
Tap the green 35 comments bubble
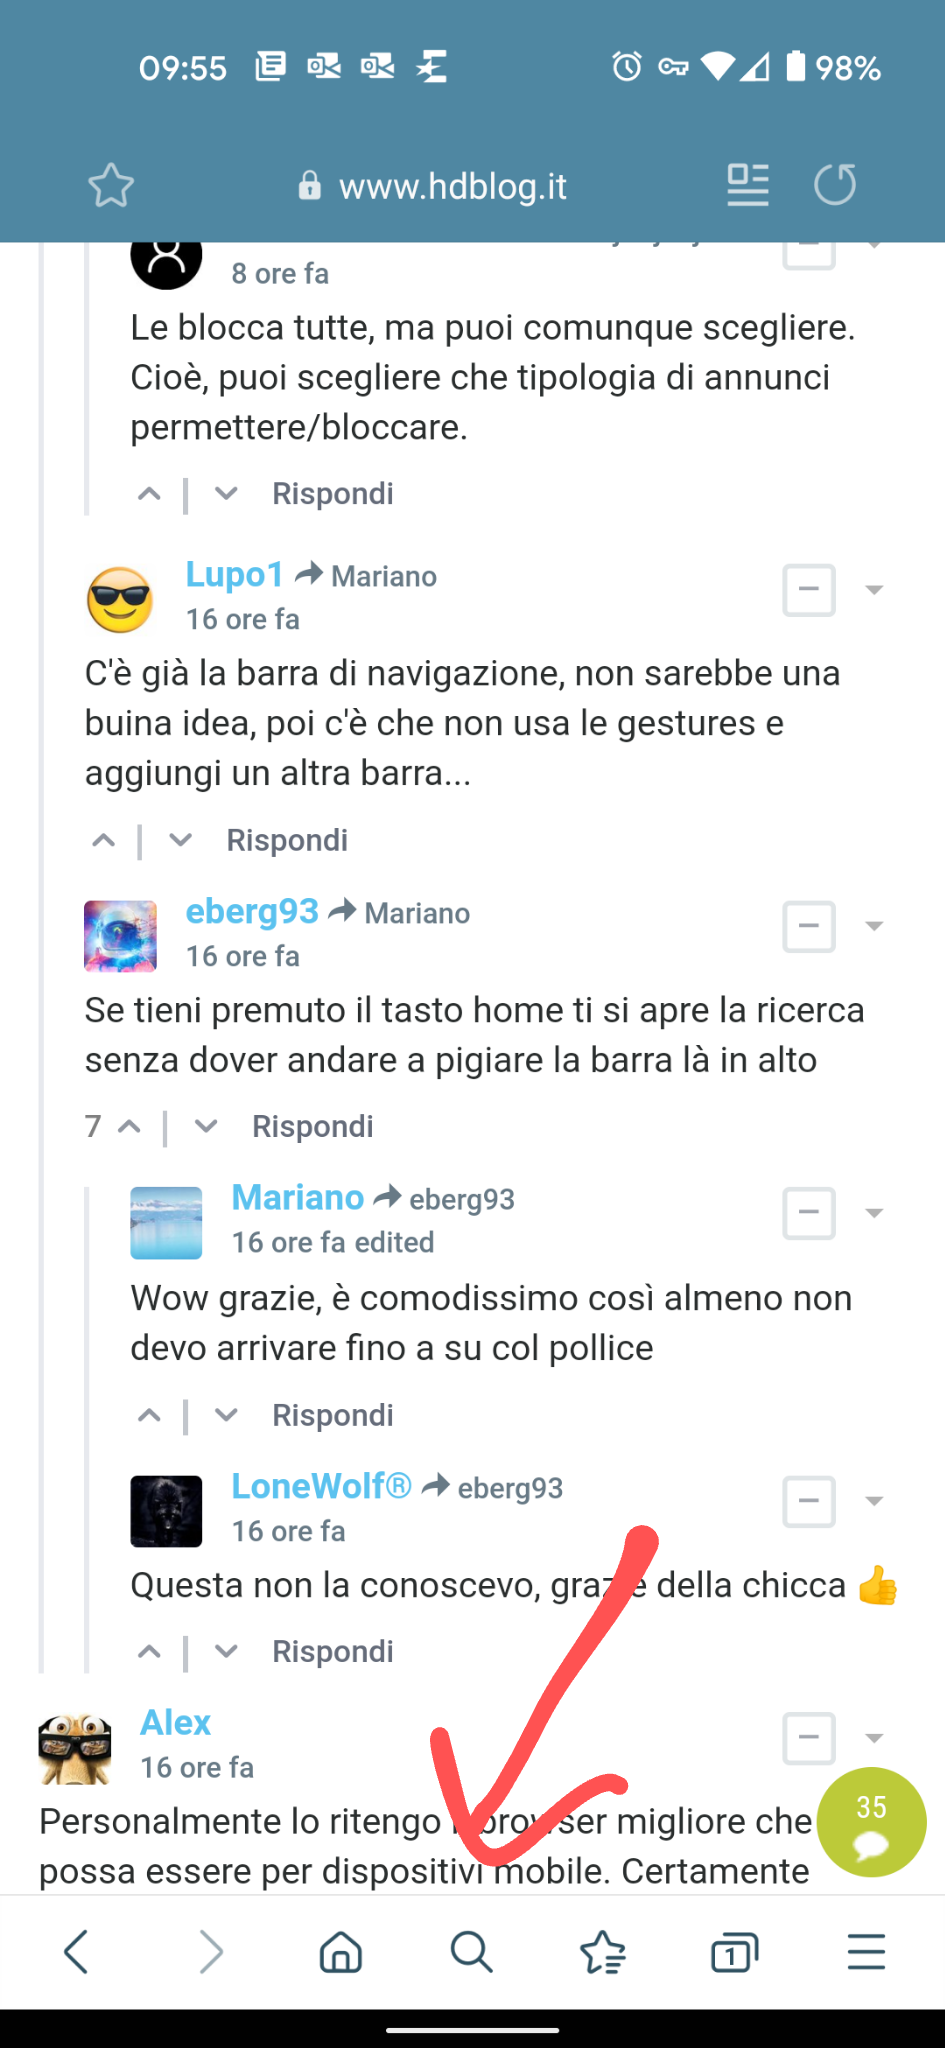[x=871, y=1822]
